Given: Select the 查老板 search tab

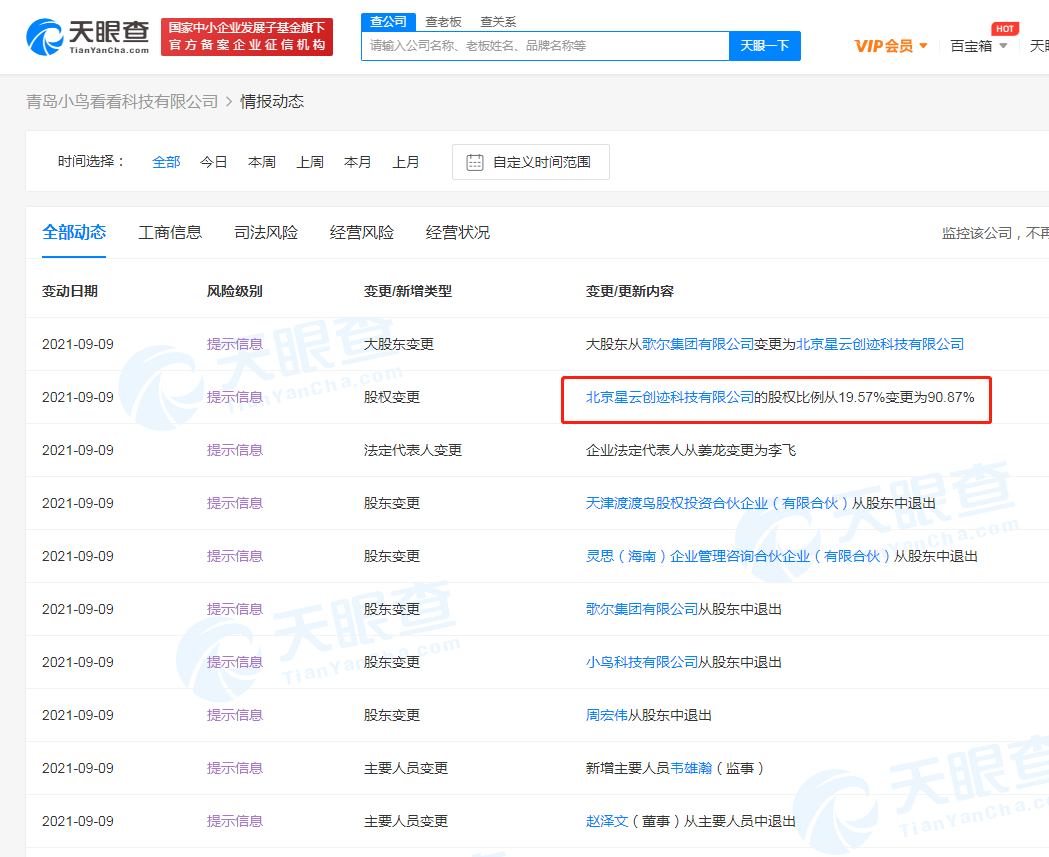Looking at the screenshot, I should coord(443,22).
